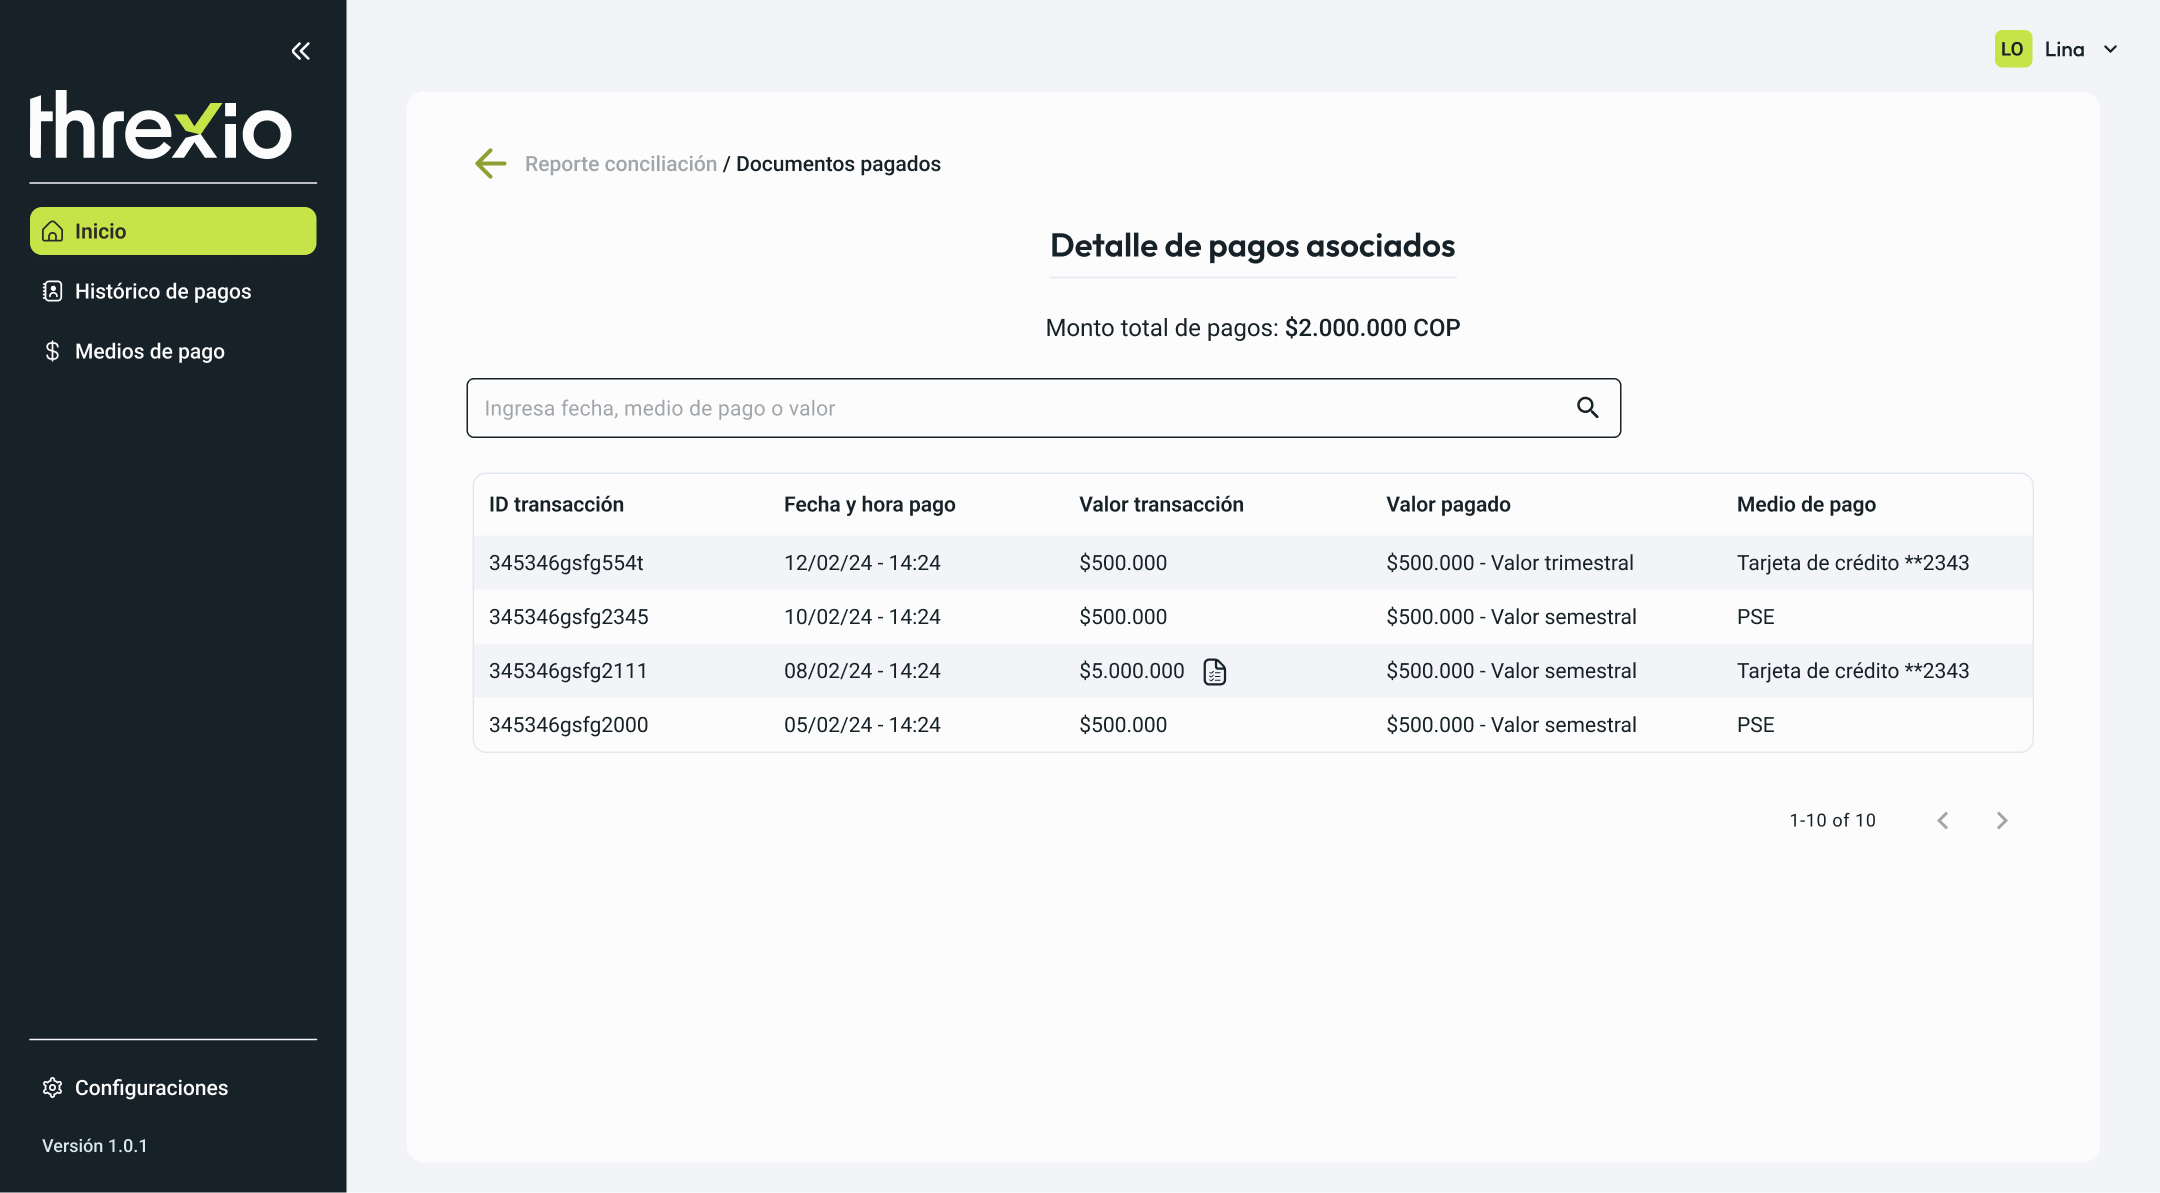Open Histórico de pagos menu item
Screen dimensions: 2160x1193
click(x=173, y=291)
